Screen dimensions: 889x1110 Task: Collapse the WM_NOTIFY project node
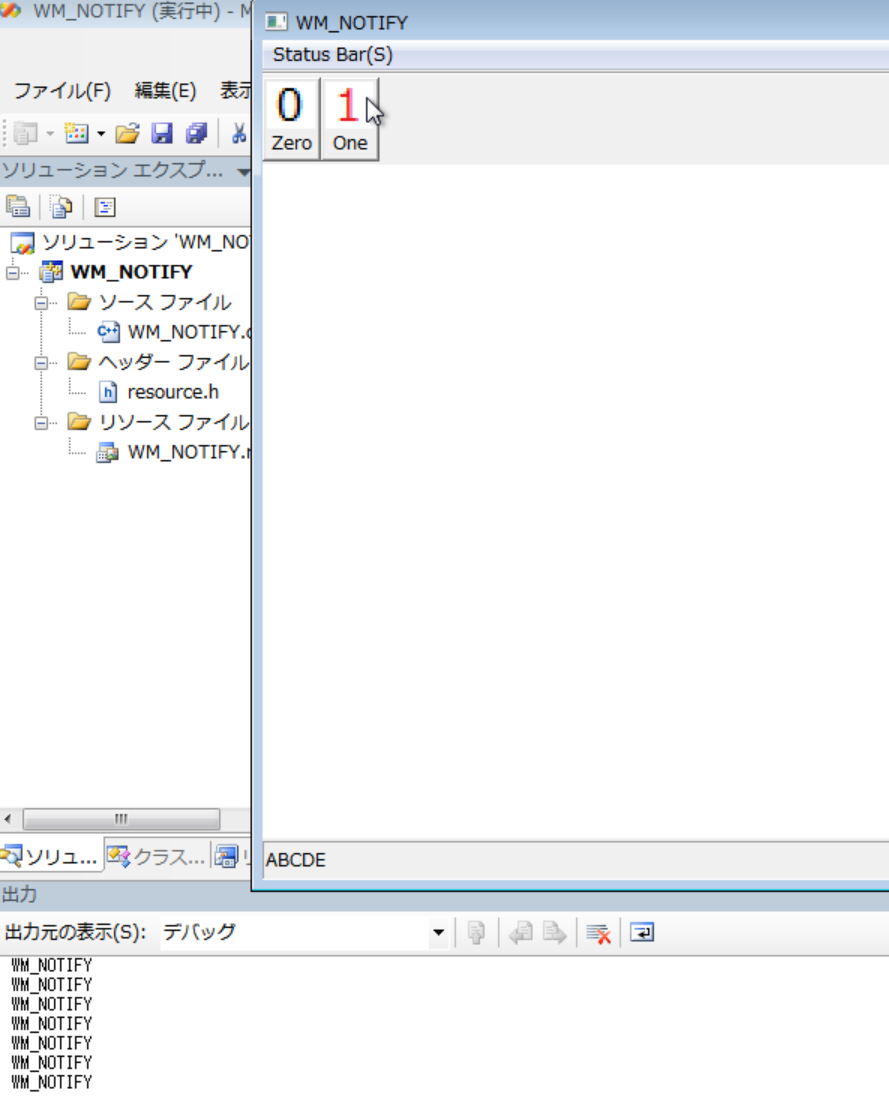pos(13,273)
